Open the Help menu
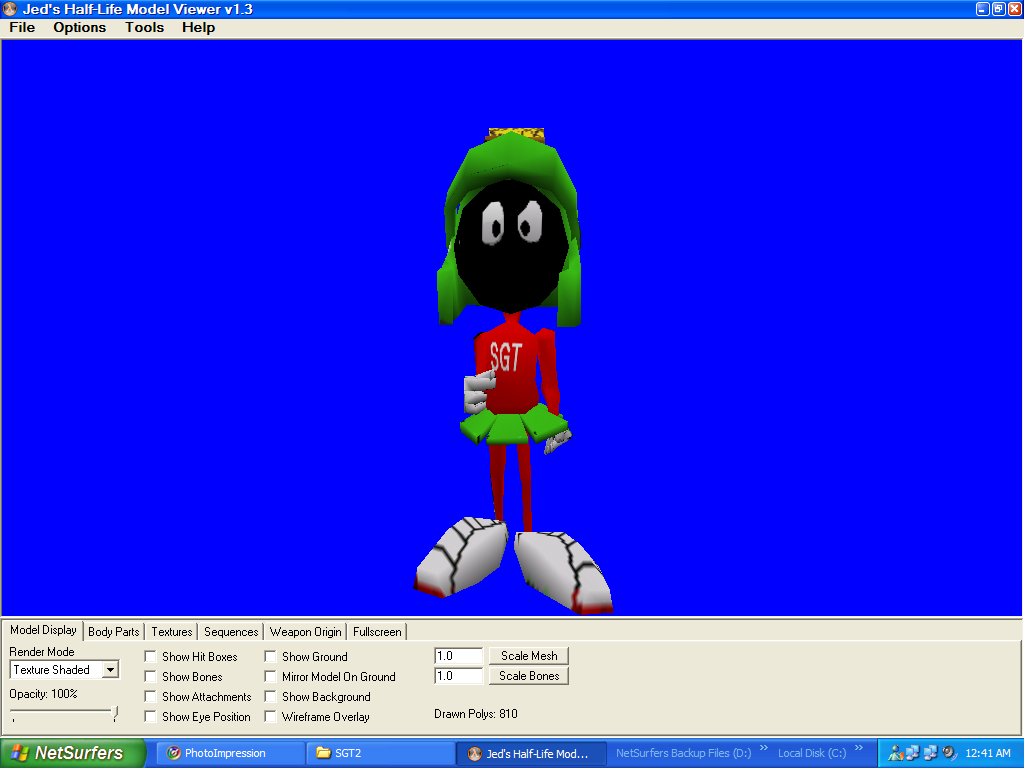Screen dimensions: 1024x768 199,27
